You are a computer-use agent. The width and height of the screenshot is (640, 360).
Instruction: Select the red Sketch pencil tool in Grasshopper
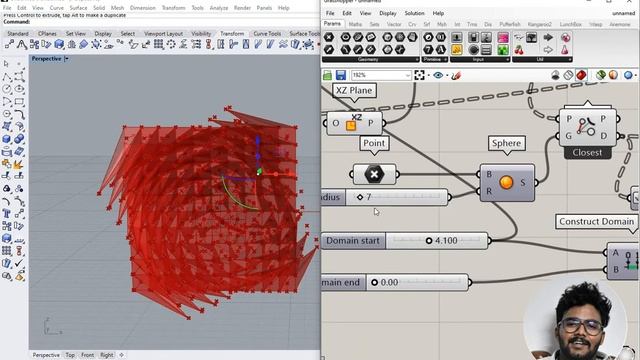[456, 75]
